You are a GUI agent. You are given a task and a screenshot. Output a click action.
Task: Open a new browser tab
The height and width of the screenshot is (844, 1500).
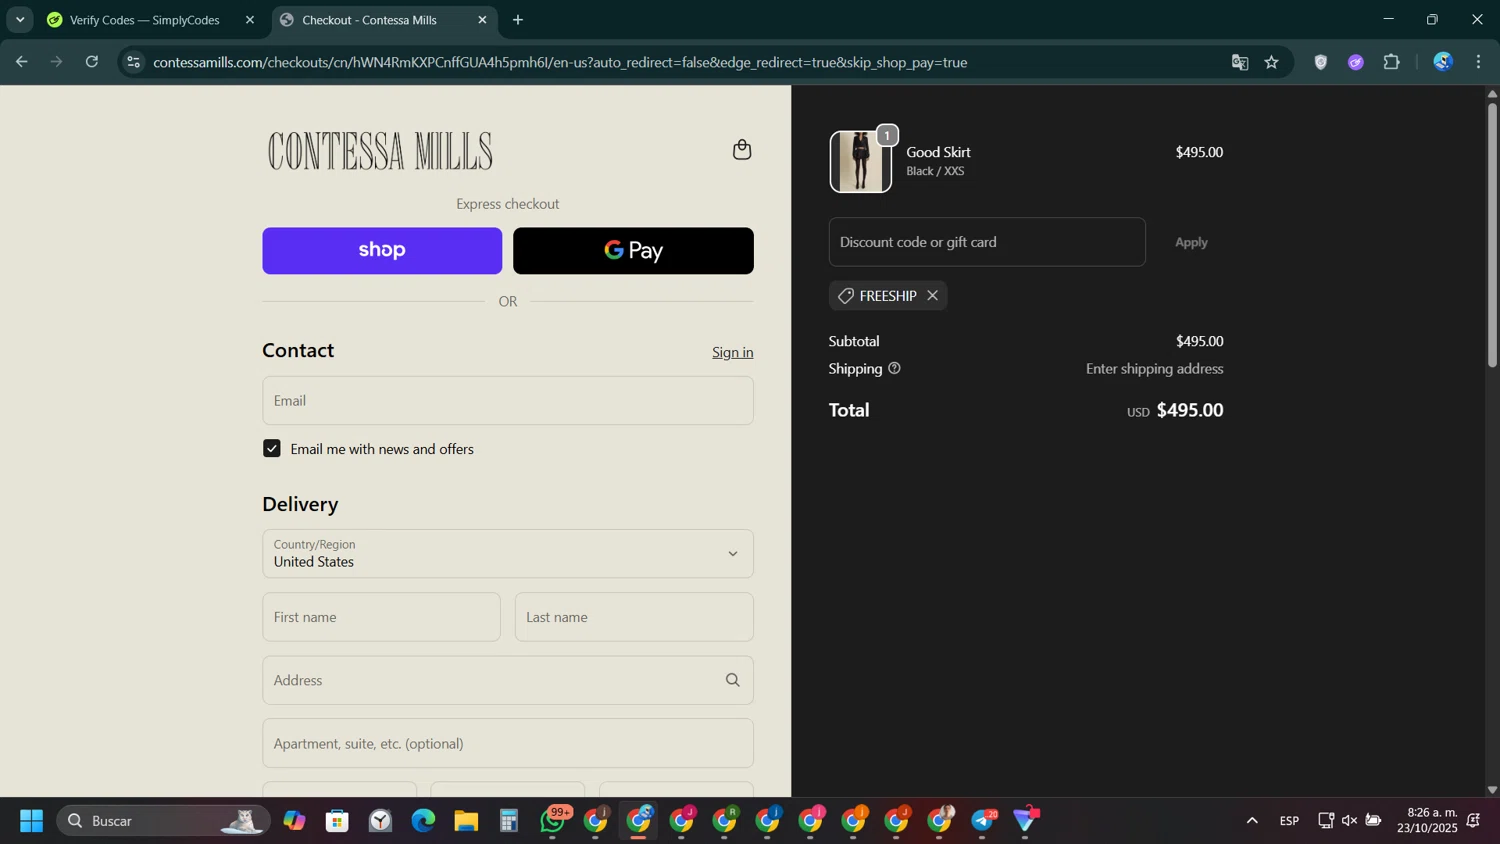coord(518,20)
